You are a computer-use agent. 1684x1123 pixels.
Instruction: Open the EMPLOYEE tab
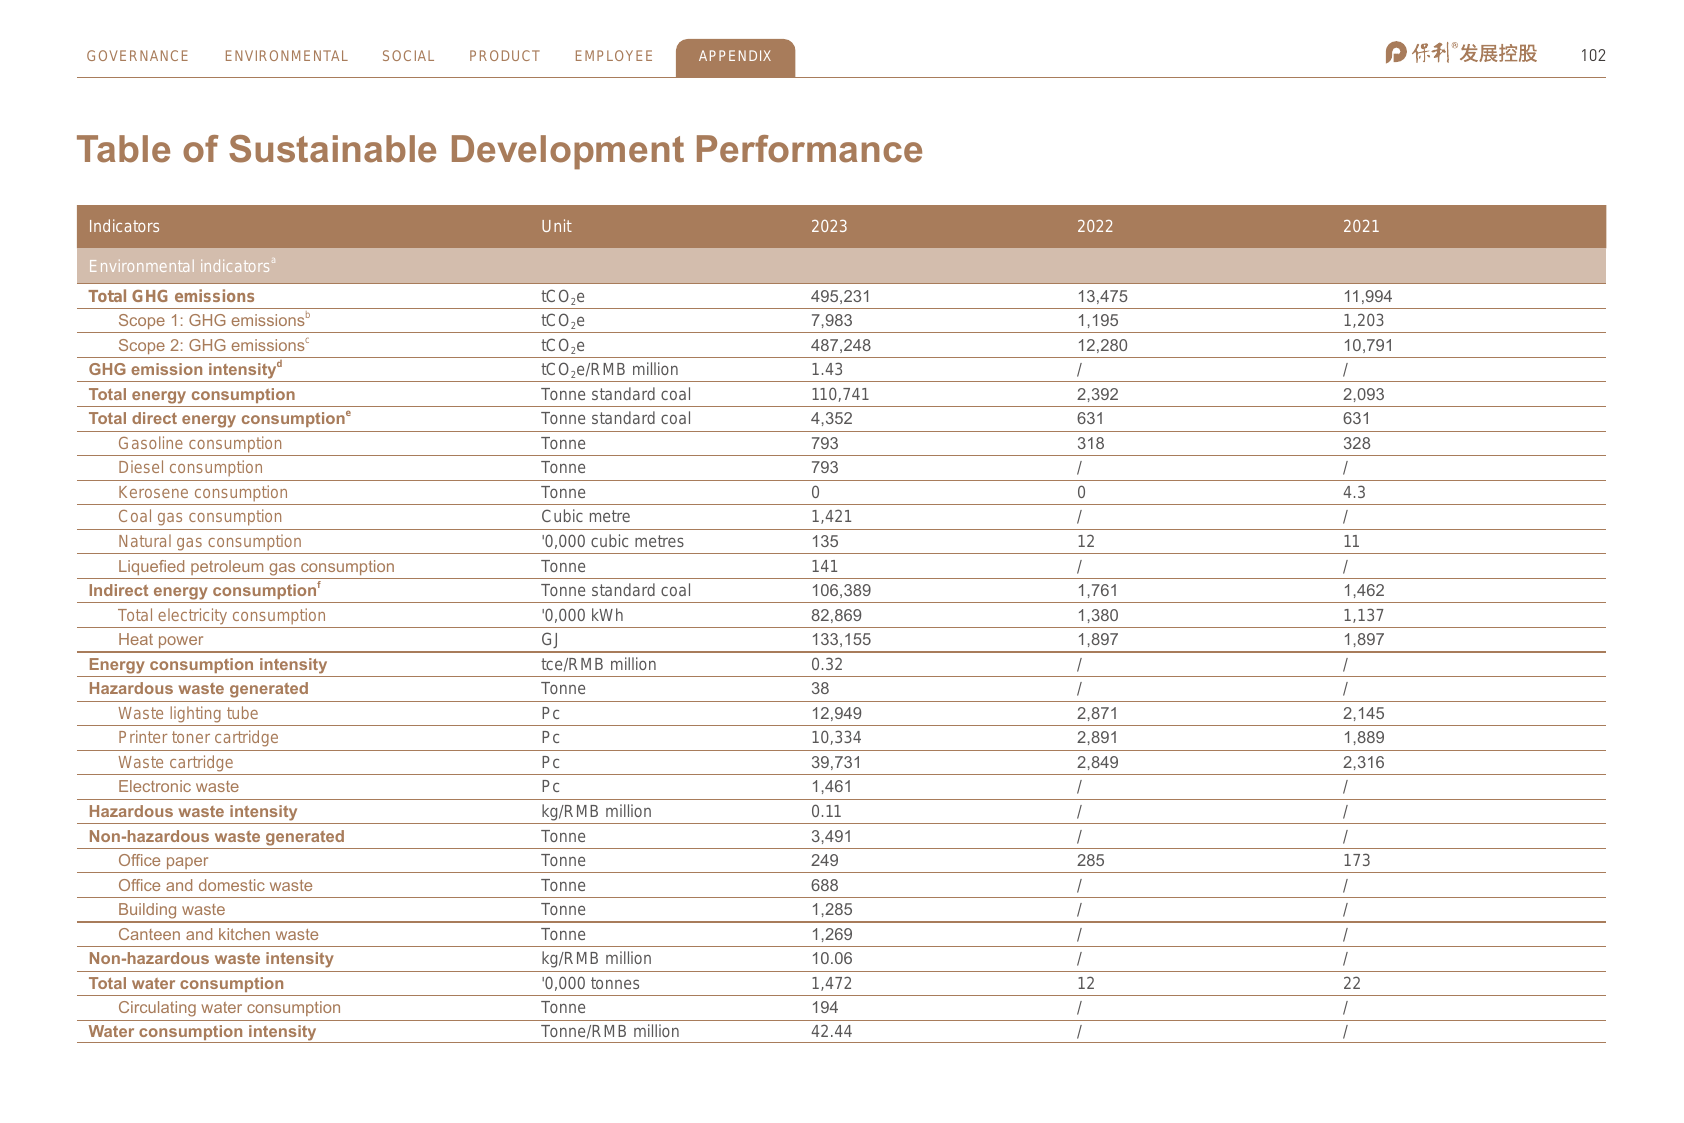click(x=614, y=56)
